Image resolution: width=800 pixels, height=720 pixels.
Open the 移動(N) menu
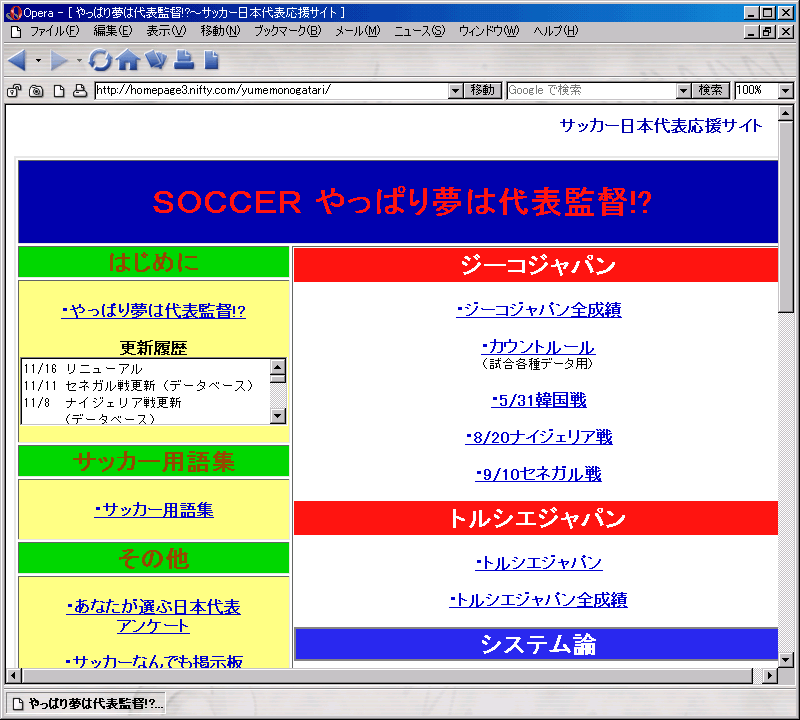[x=220, y=31]
